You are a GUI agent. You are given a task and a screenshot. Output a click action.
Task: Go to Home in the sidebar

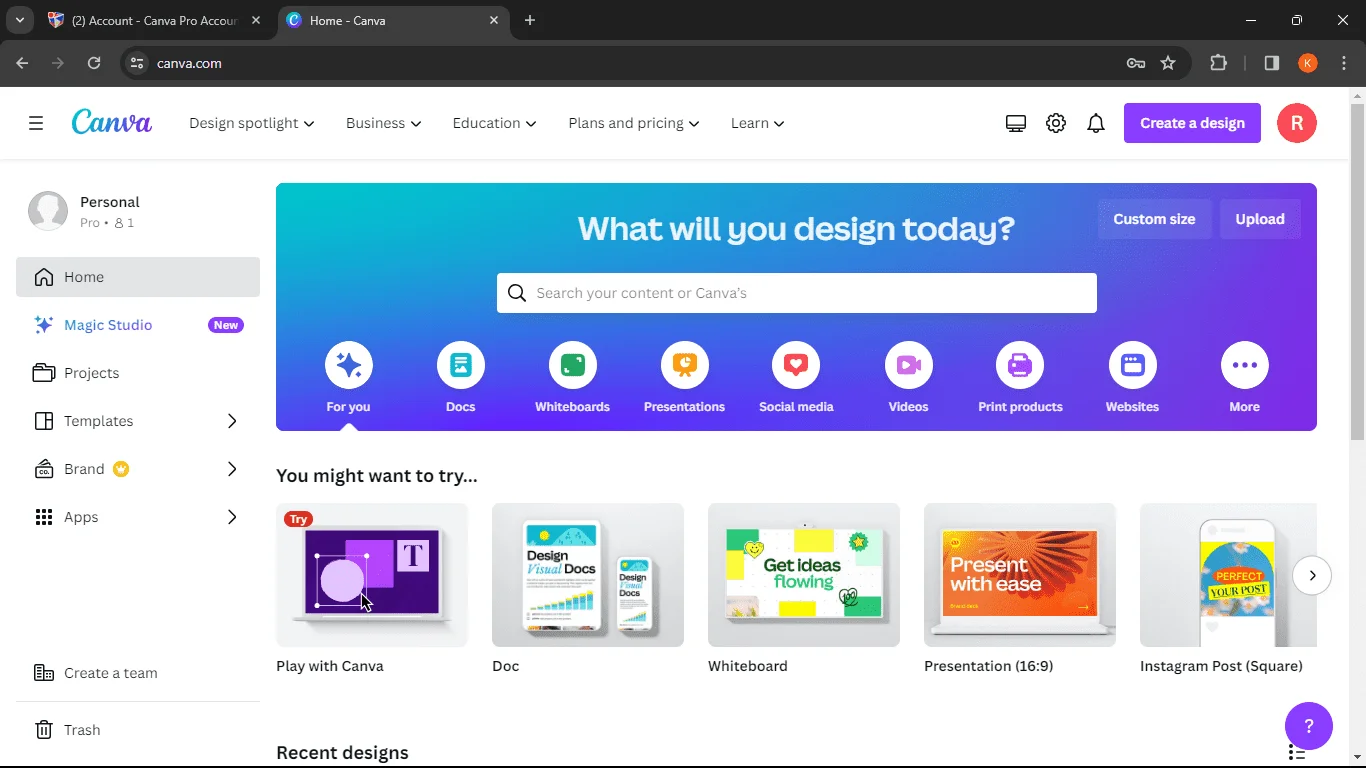138,277
